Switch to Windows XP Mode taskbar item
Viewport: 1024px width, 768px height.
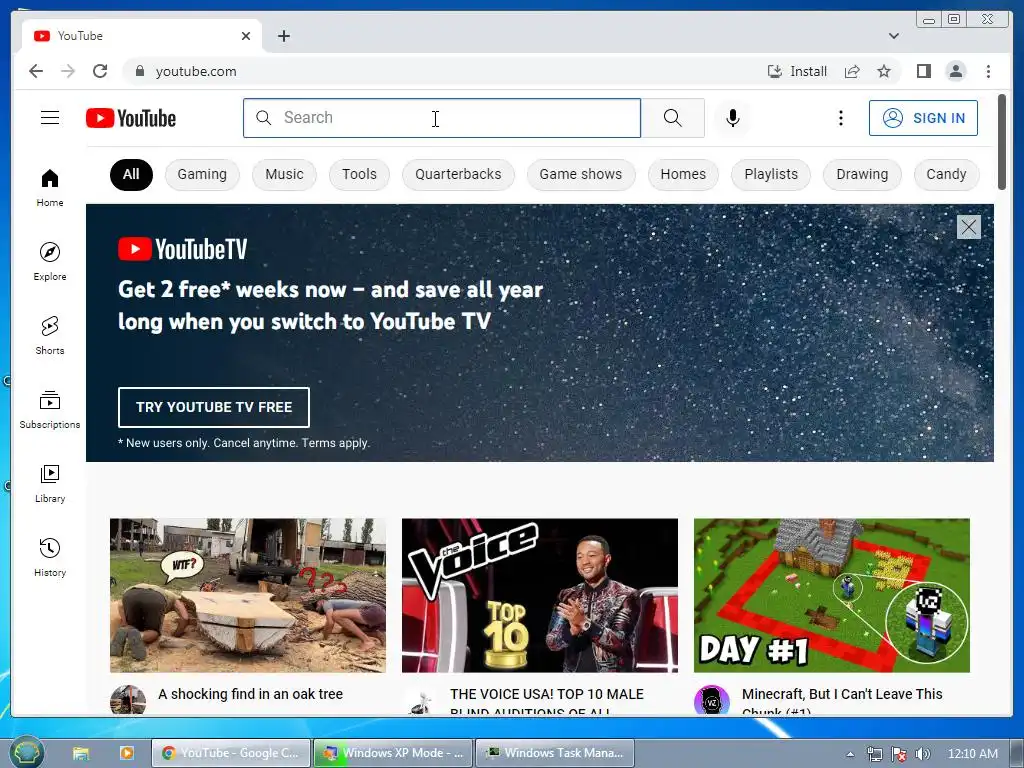click(393, 753)
